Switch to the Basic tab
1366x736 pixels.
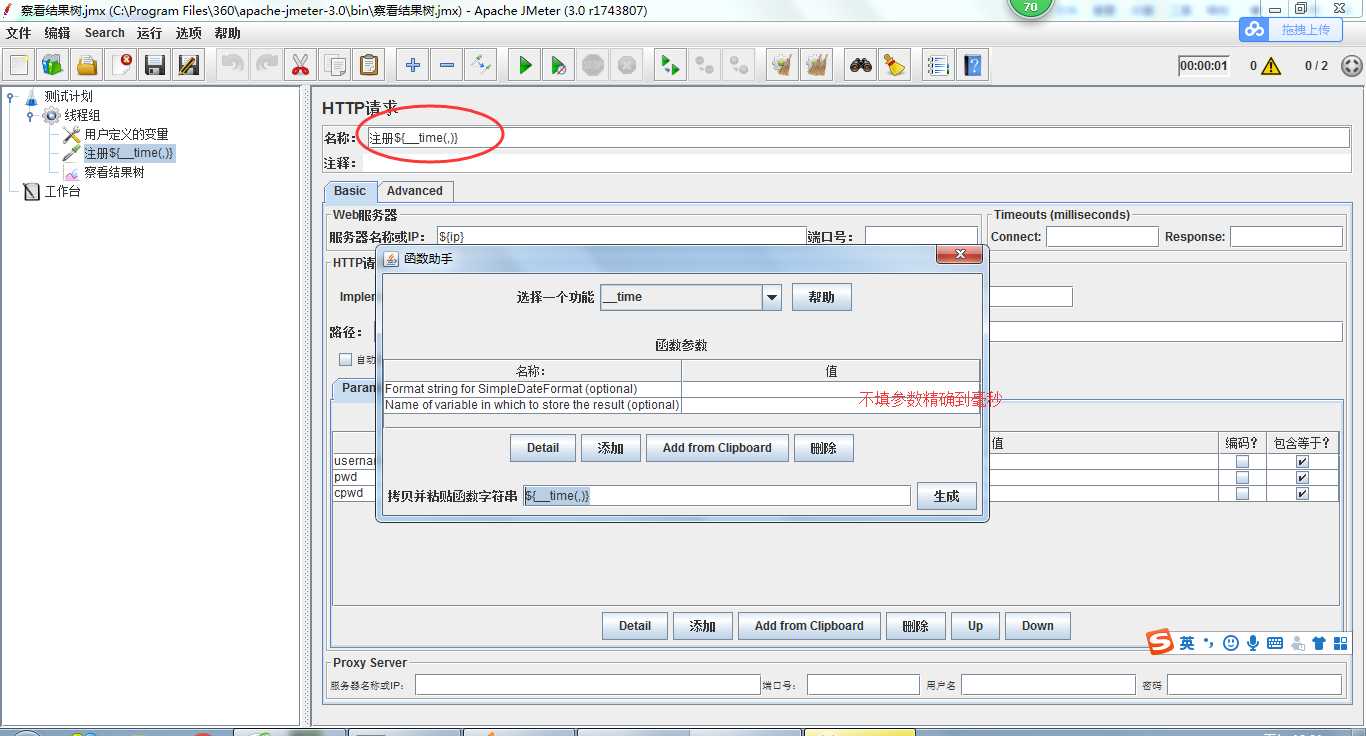tap(350, 191)
